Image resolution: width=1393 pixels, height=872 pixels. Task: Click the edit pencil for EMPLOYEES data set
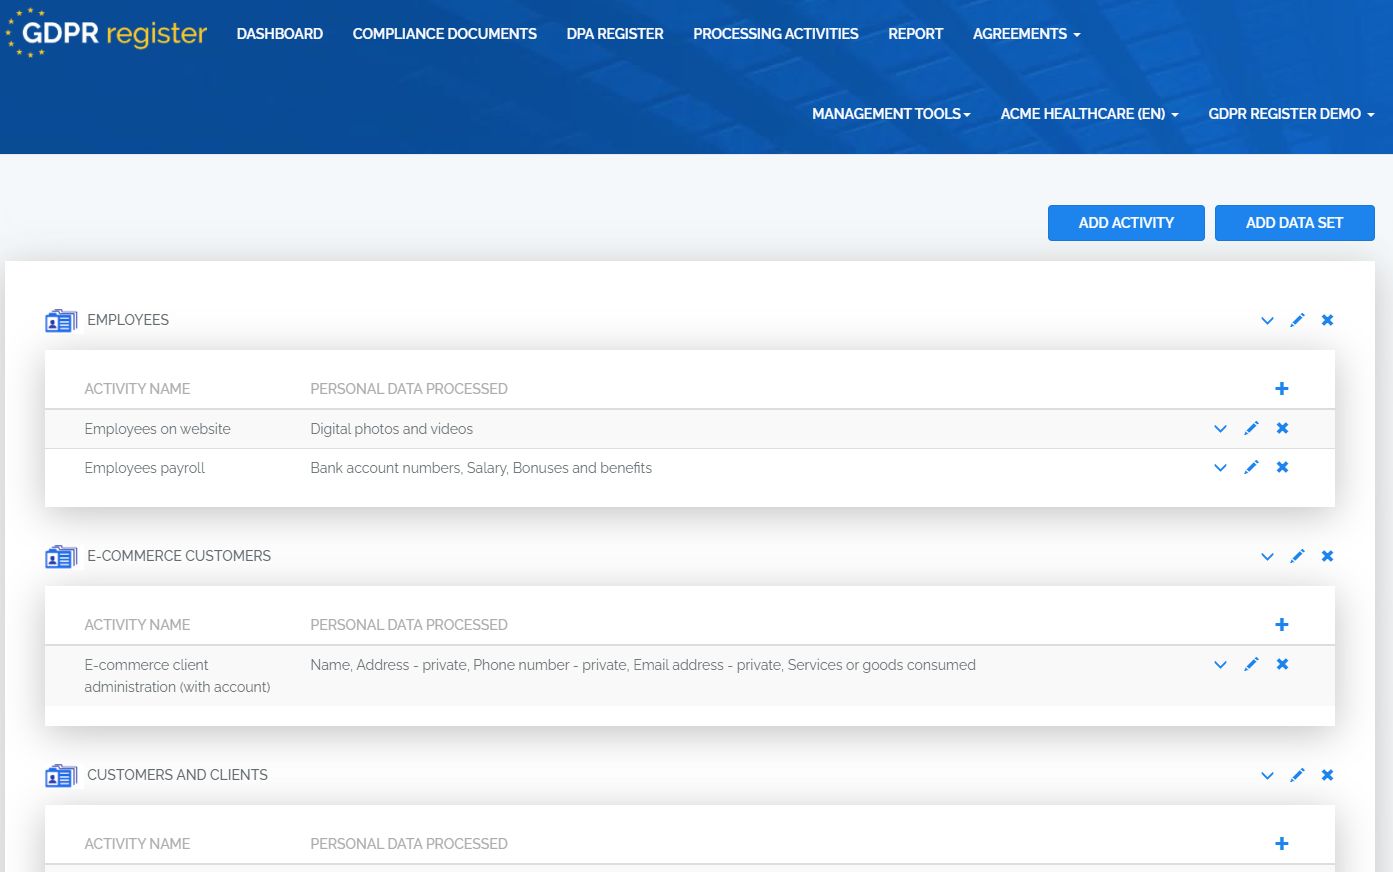point(1297,320)
